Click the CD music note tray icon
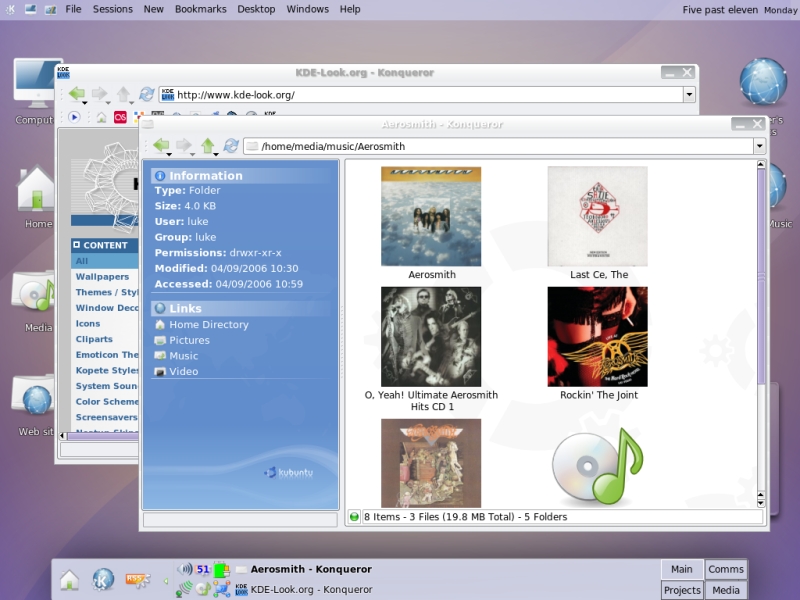 (203, 590)
